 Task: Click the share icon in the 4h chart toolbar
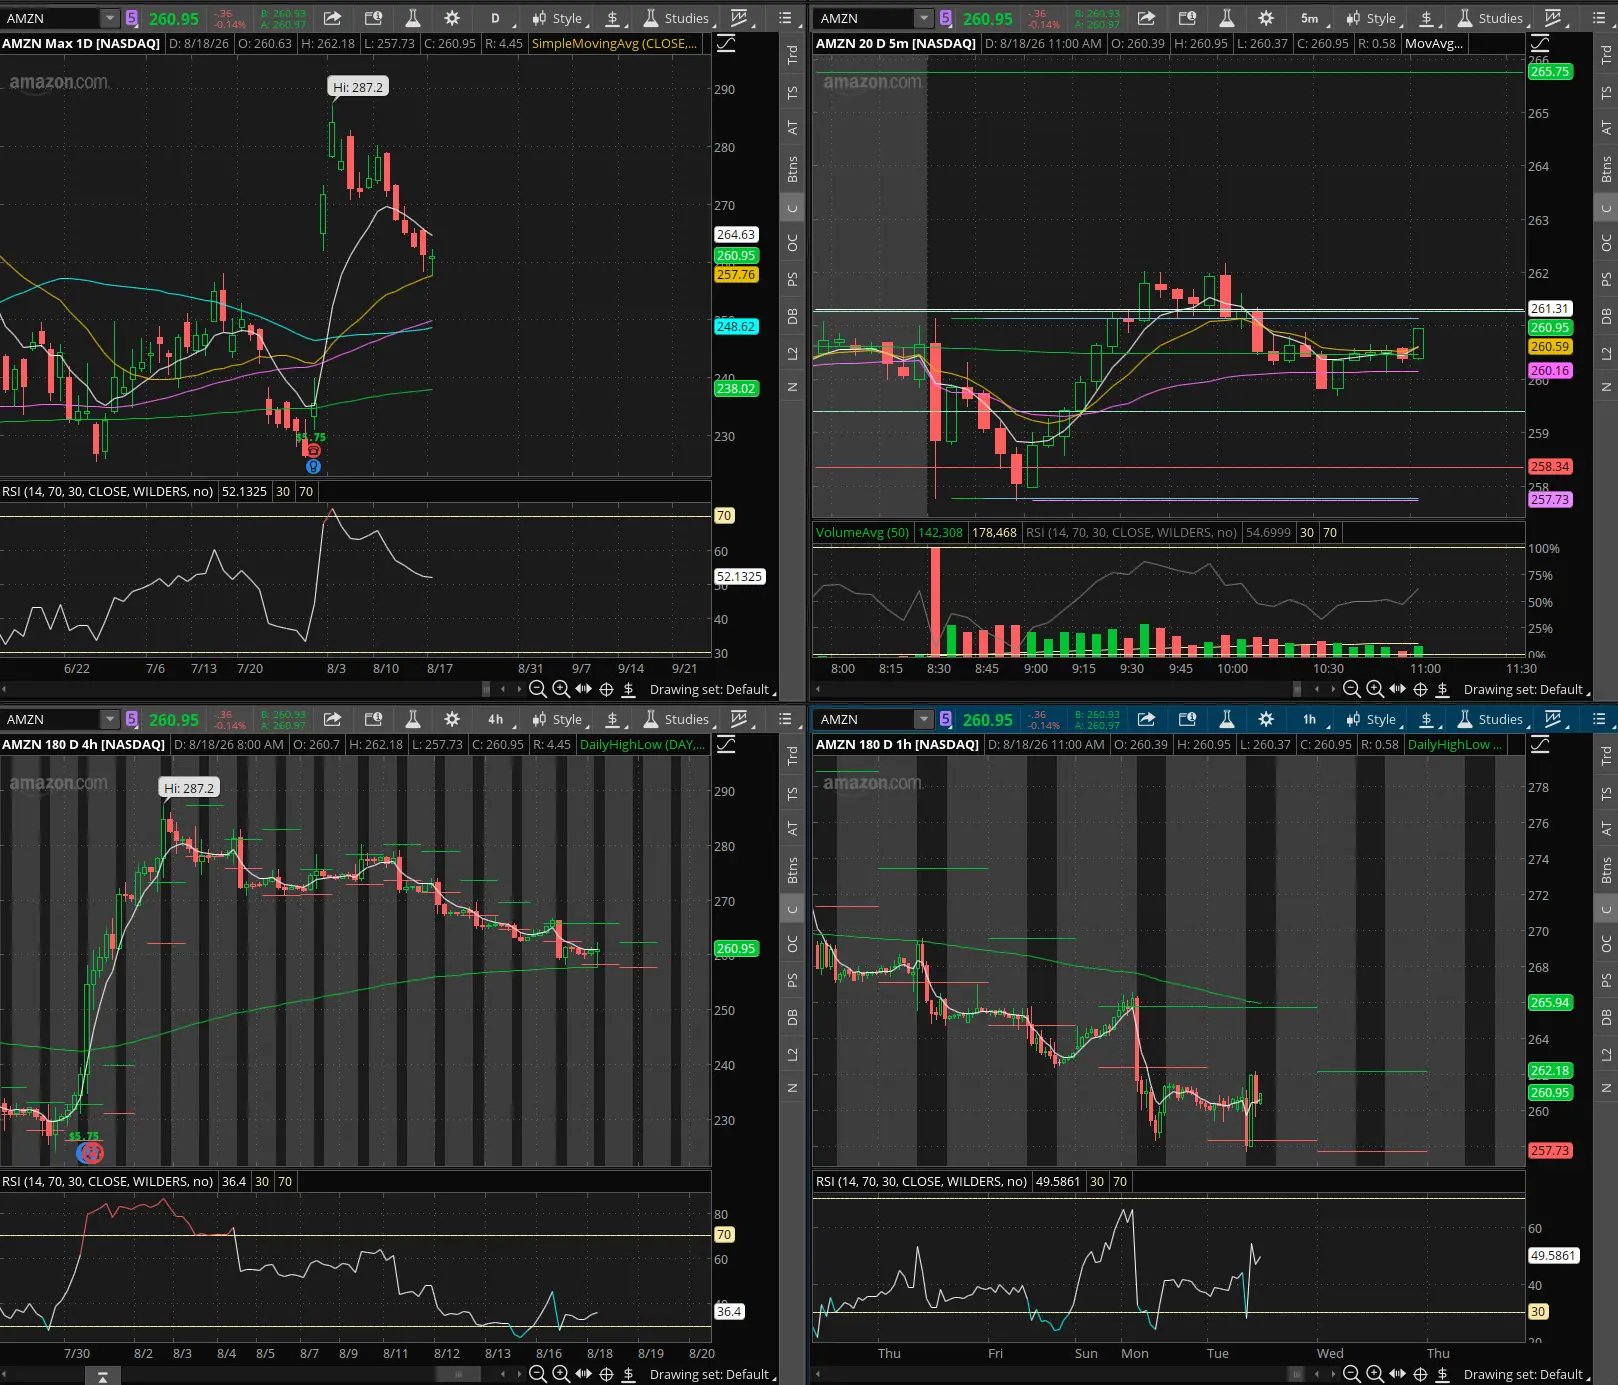(332, 719)
